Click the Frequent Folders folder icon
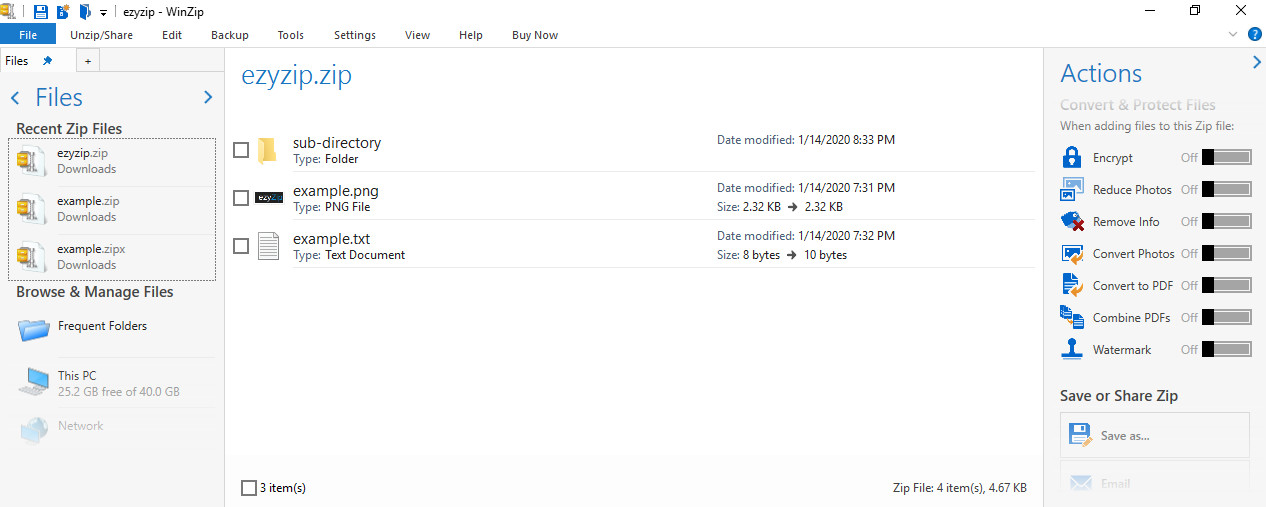This screenshot has width=1266, height=507. 34,328
